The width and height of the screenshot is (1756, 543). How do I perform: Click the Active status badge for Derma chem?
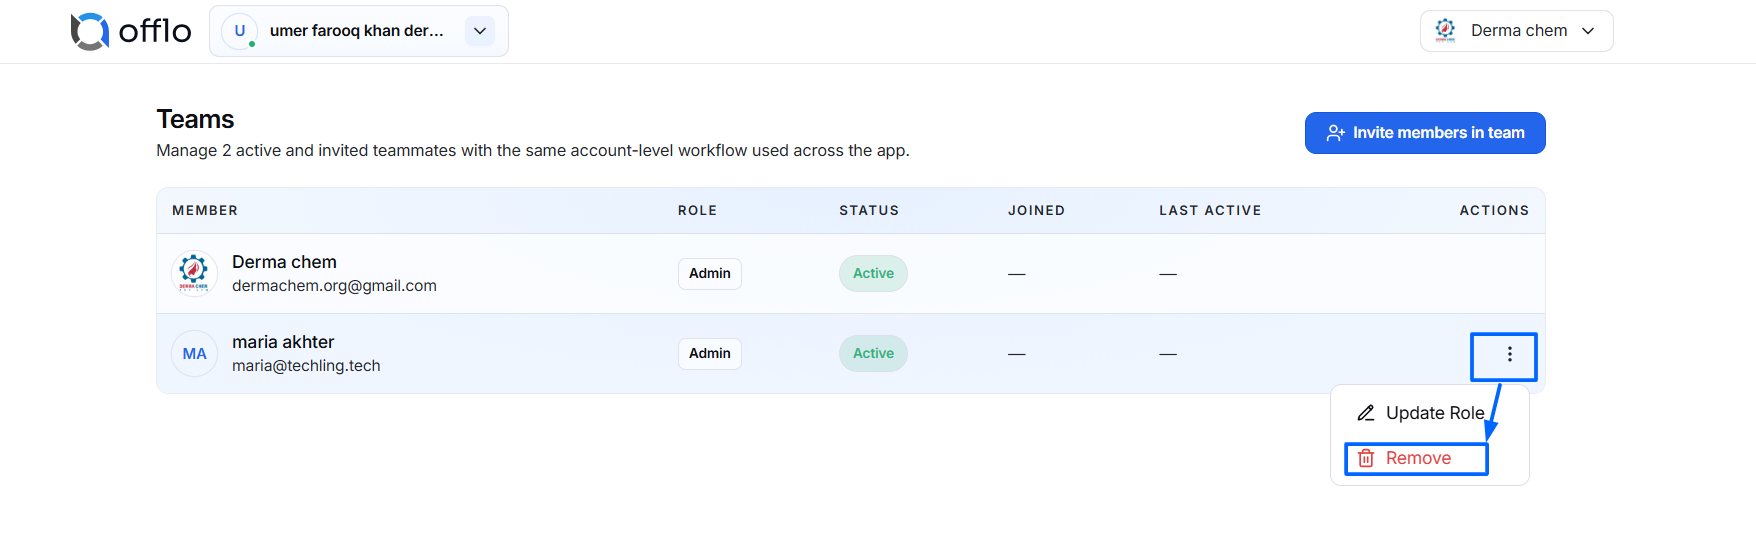click(873, 273)
